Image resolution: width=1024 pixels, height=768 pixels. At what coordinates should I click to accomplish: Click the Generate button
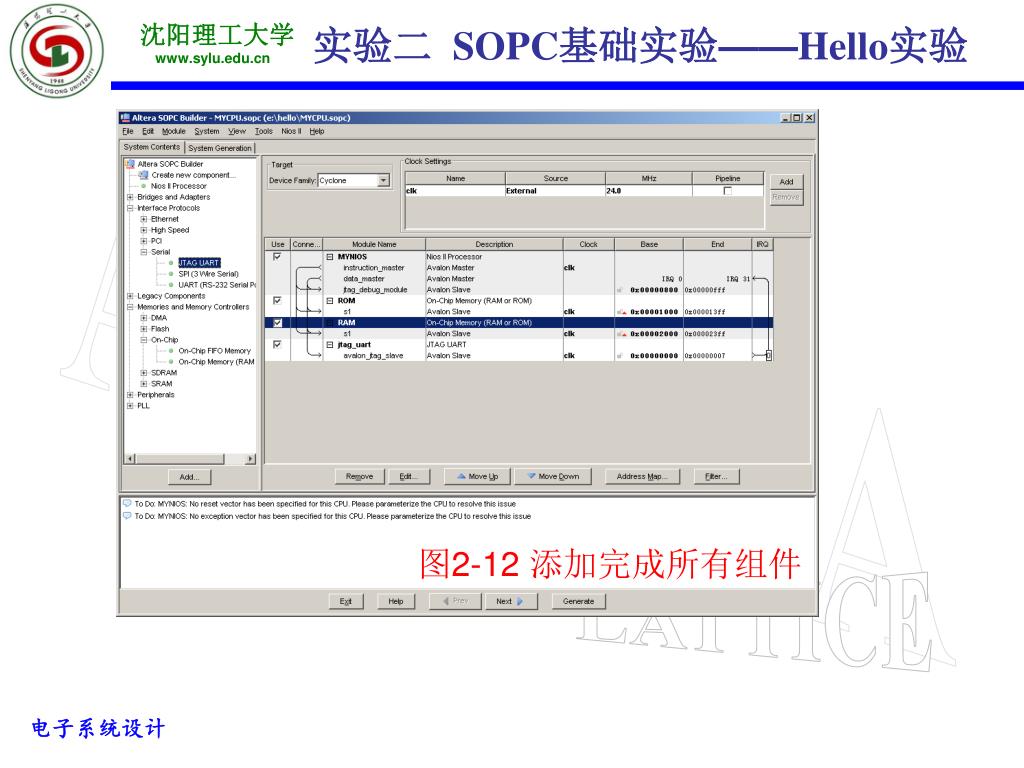pos(579,601)
